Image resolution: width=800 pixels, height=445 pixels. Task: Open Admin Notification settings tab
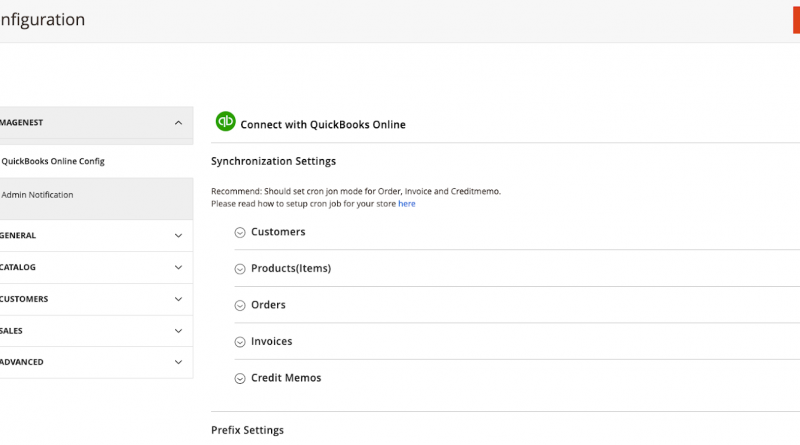(37, 195)
